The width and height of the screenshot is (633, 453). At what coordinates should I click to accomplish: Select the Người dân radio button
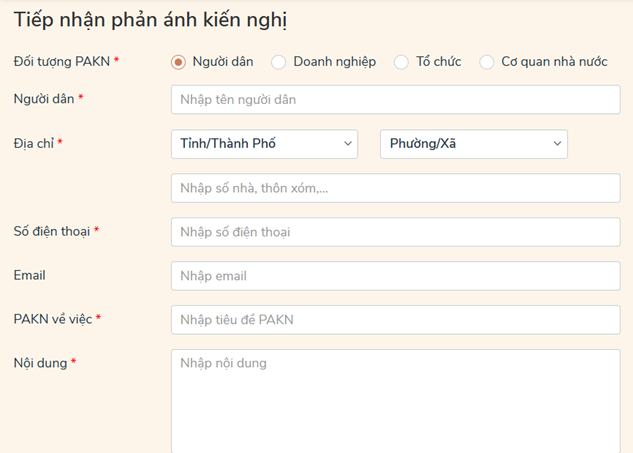[x=179, y=62]
